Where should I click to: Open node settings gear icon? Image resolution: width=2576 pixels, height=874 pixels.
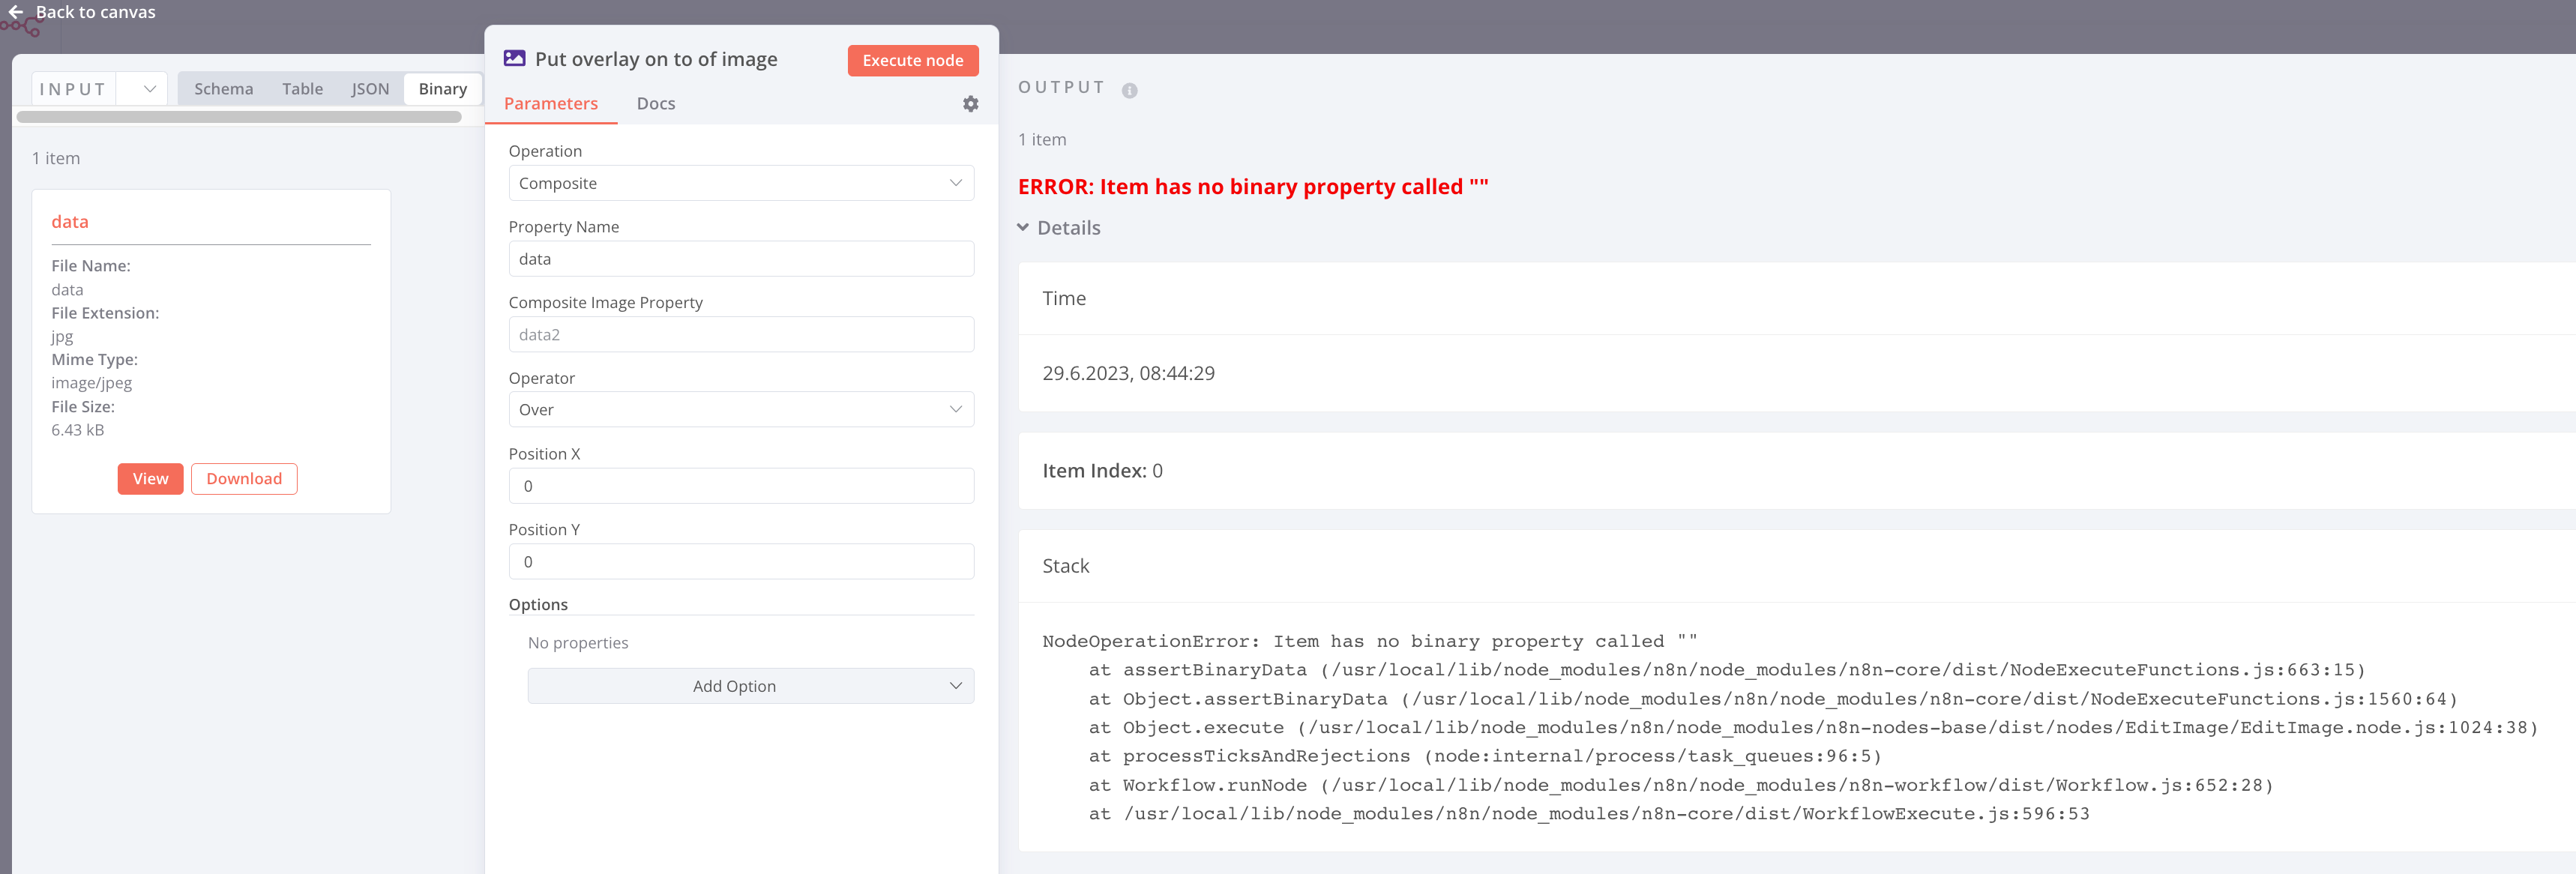[x=970, y=104]
